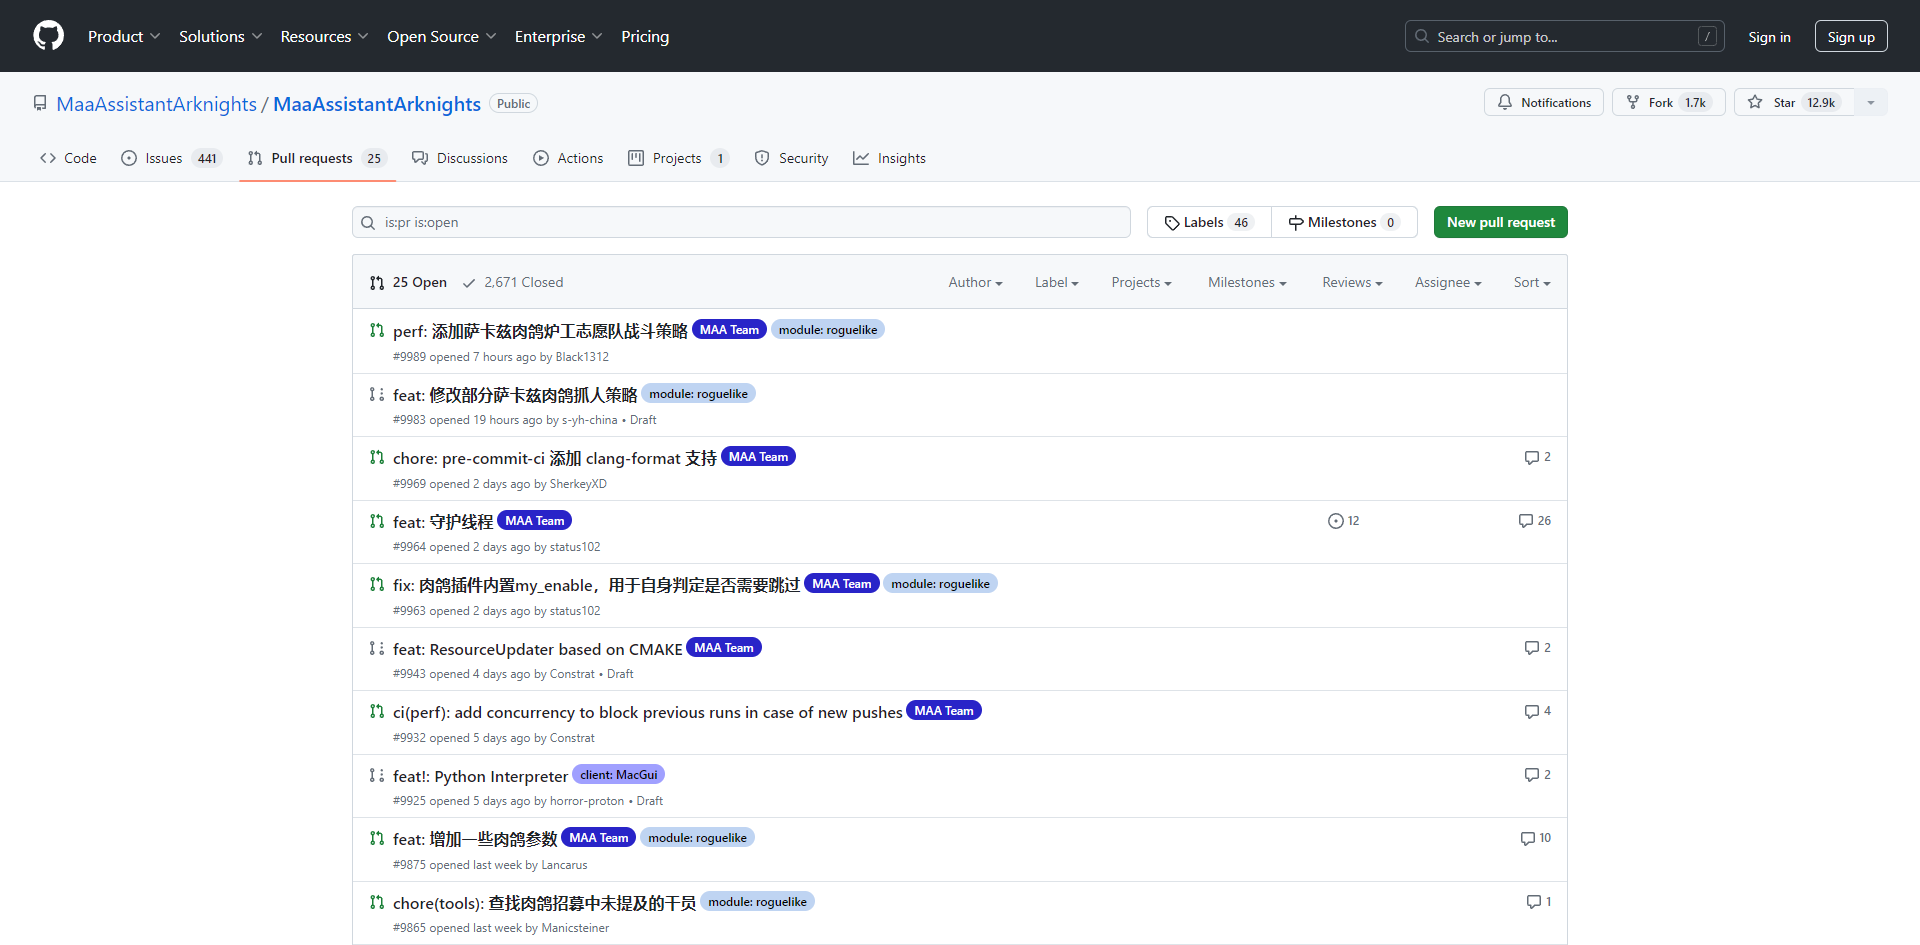Open the 10 comments icon on #9875
Viewport: 1920px width, 945px height.
tap(1536, 838)
